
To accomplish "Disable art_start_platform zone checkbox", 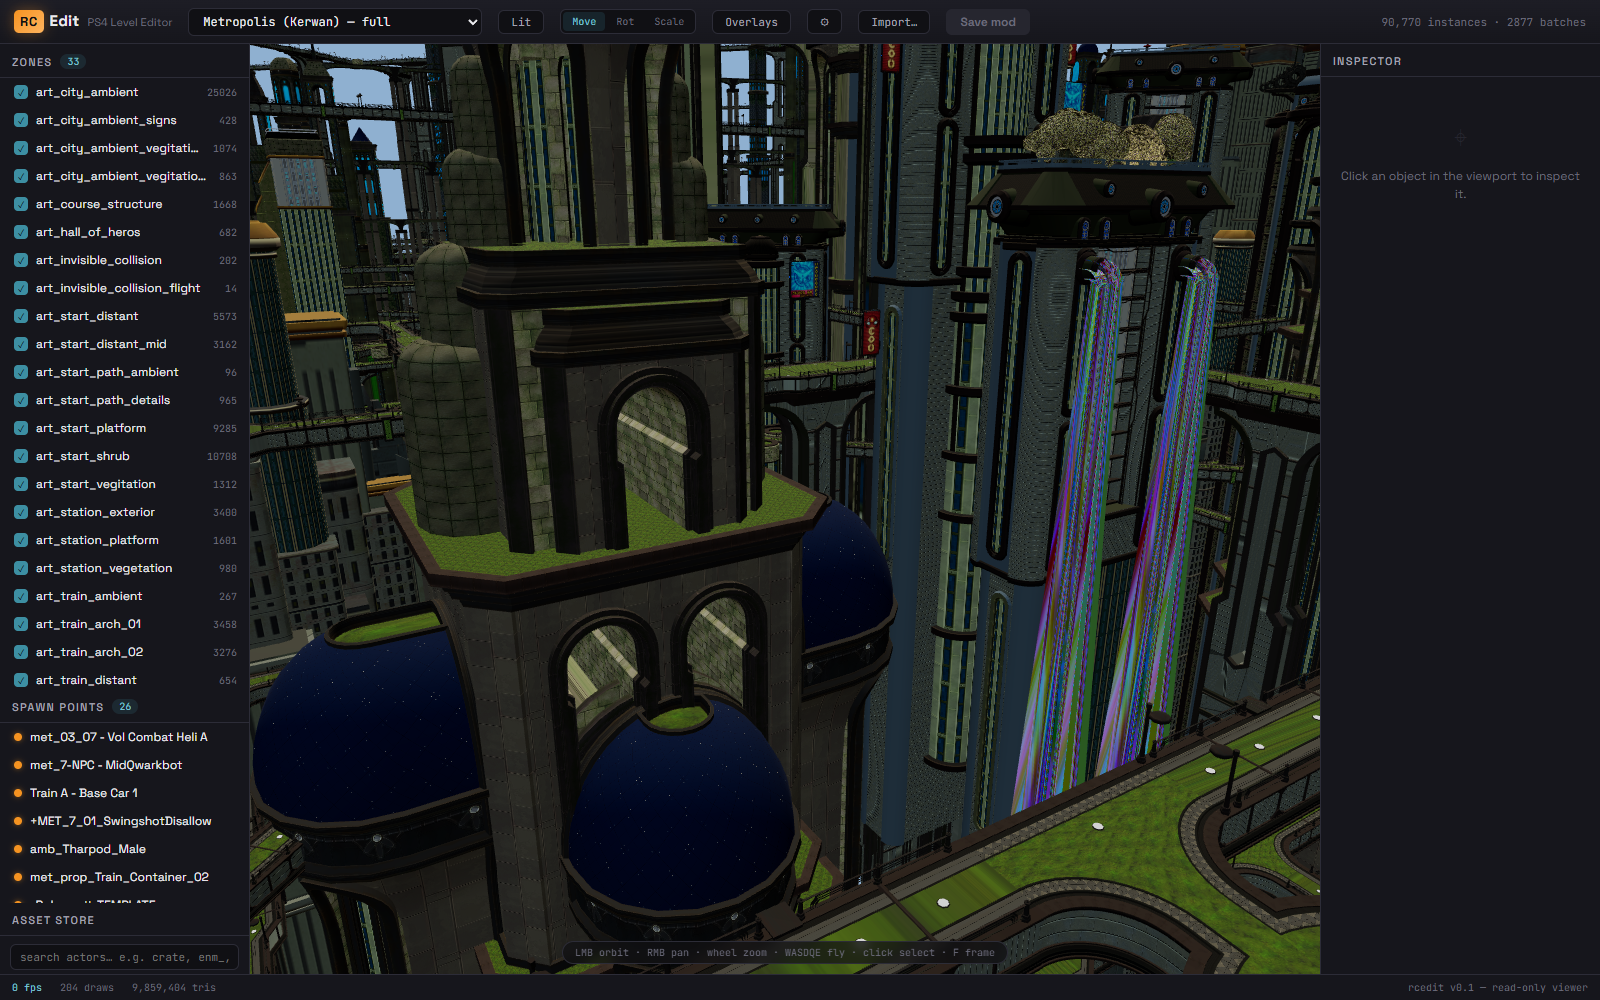I will [21, 428].
